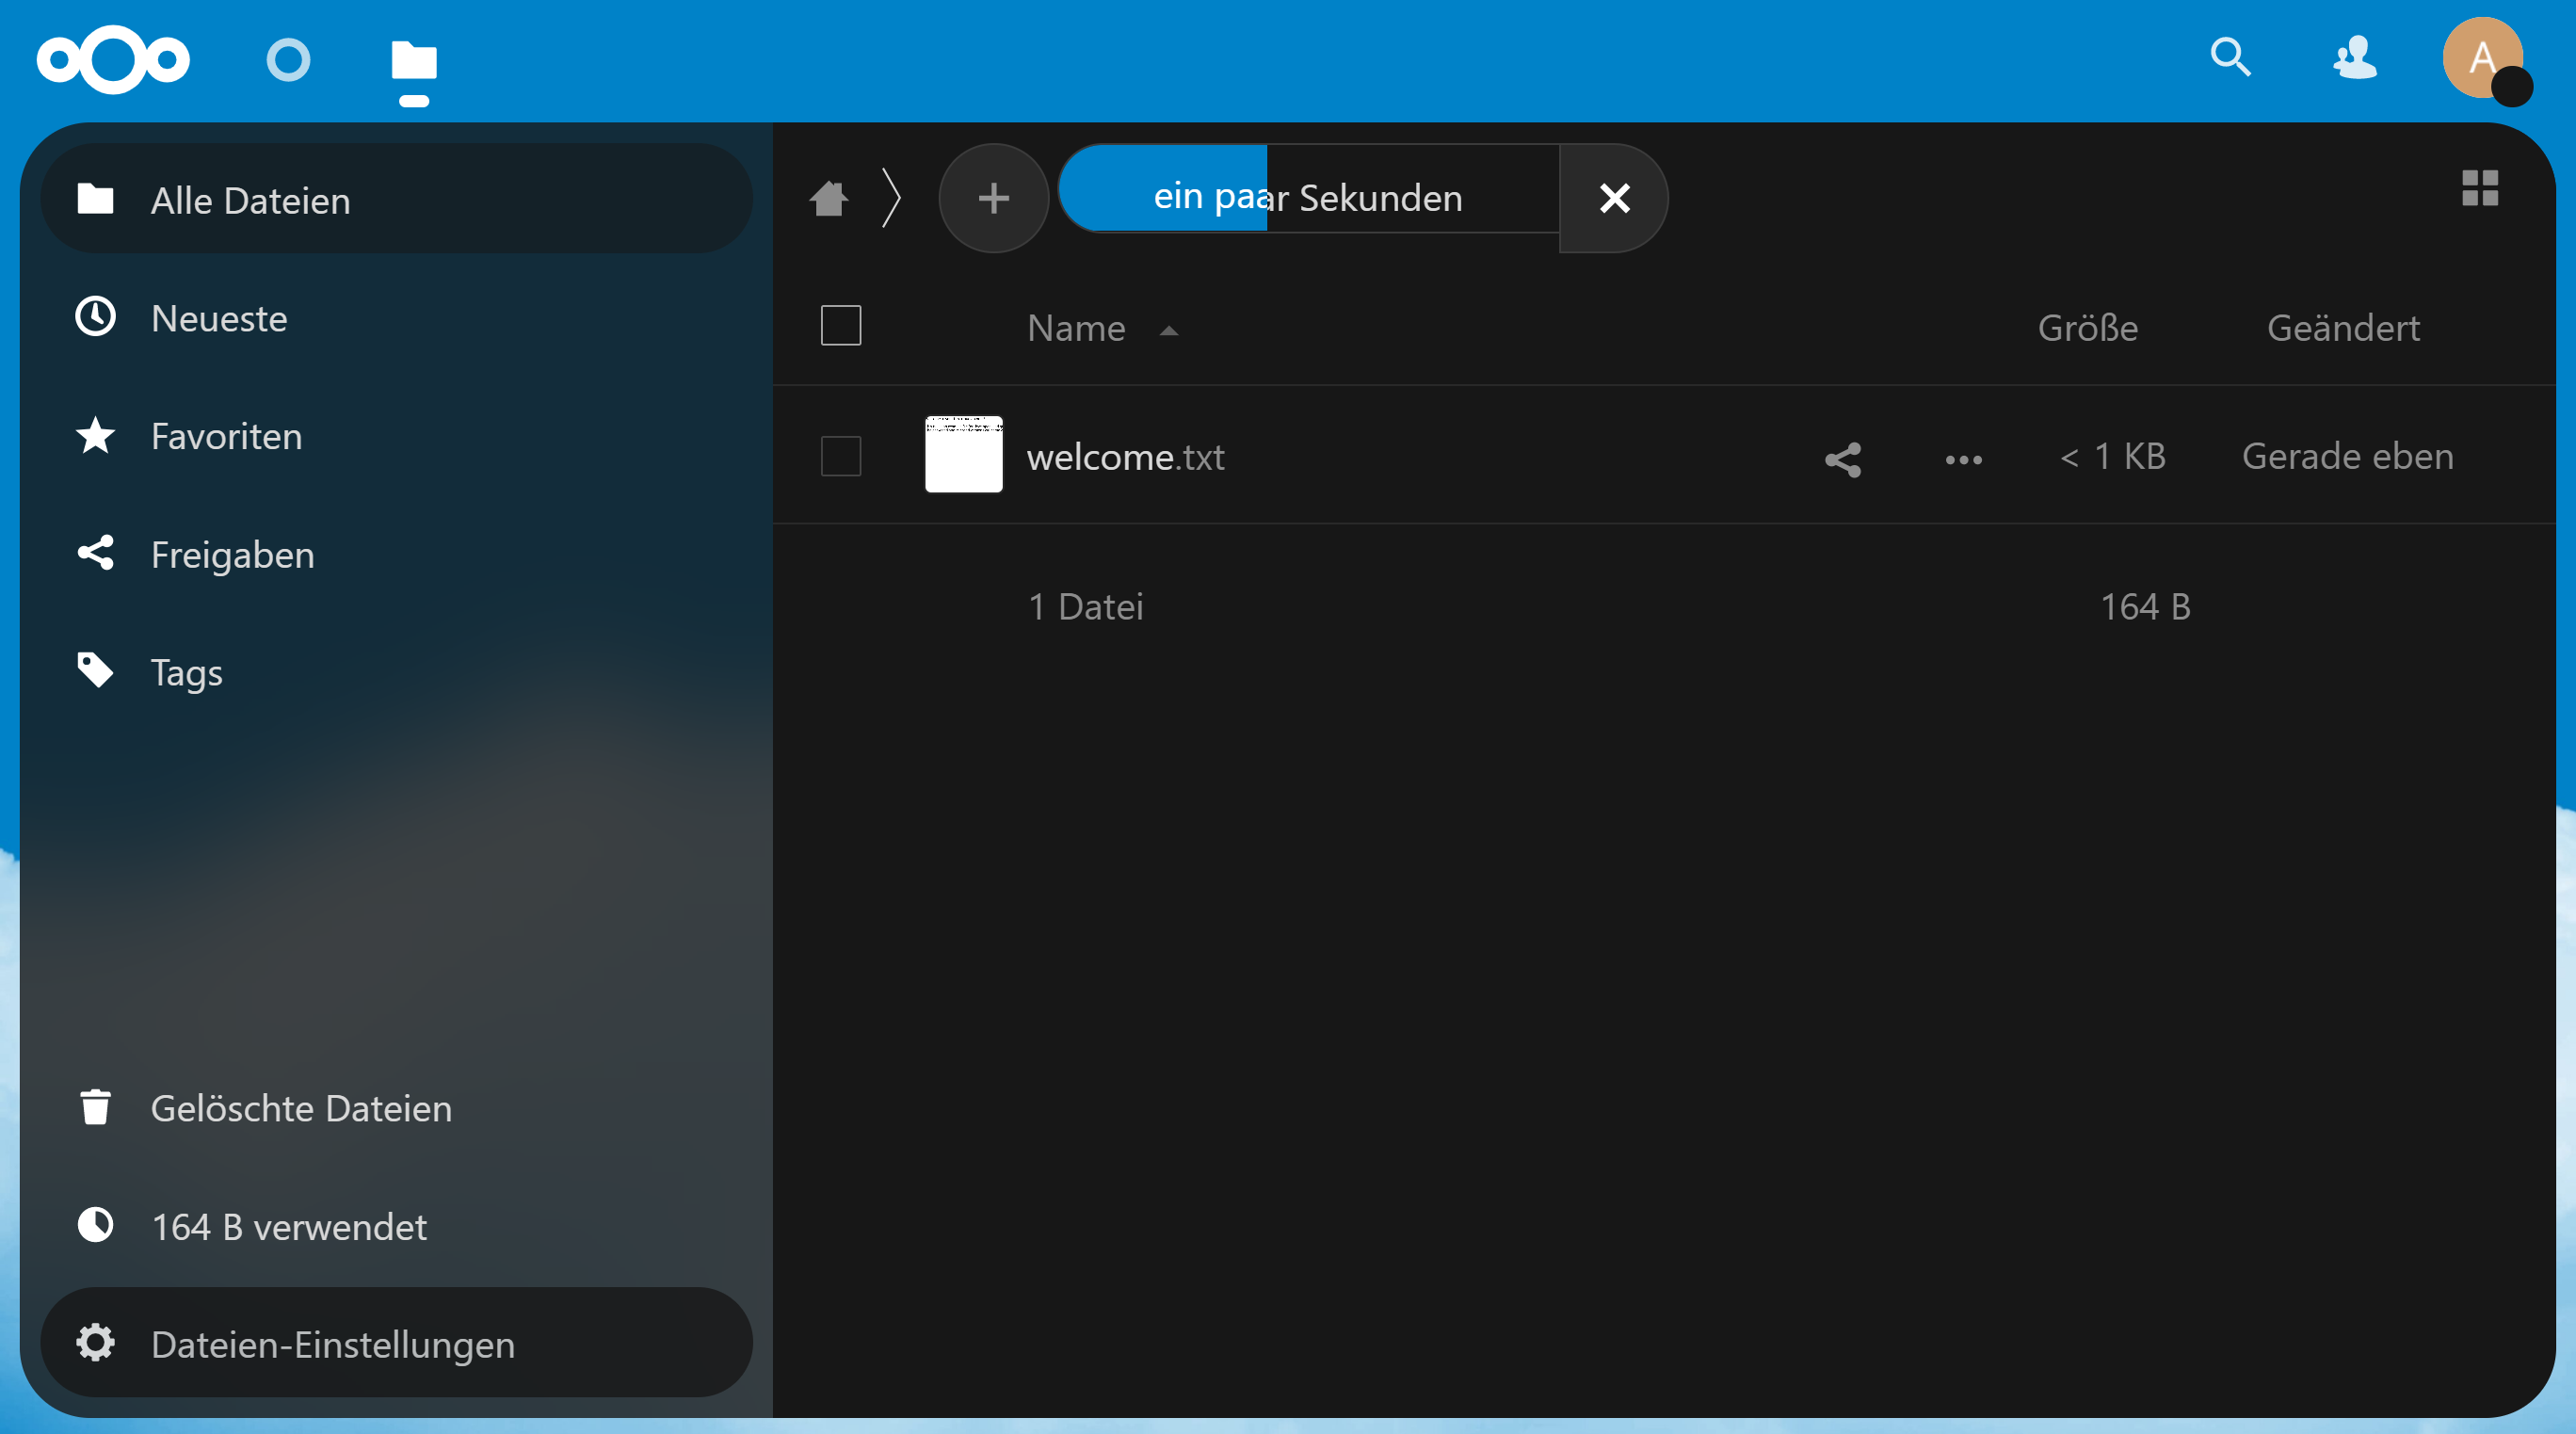Share welcome.txt via share icon
This screenshot has width=2576, height=1434.
click(1842, 459)
